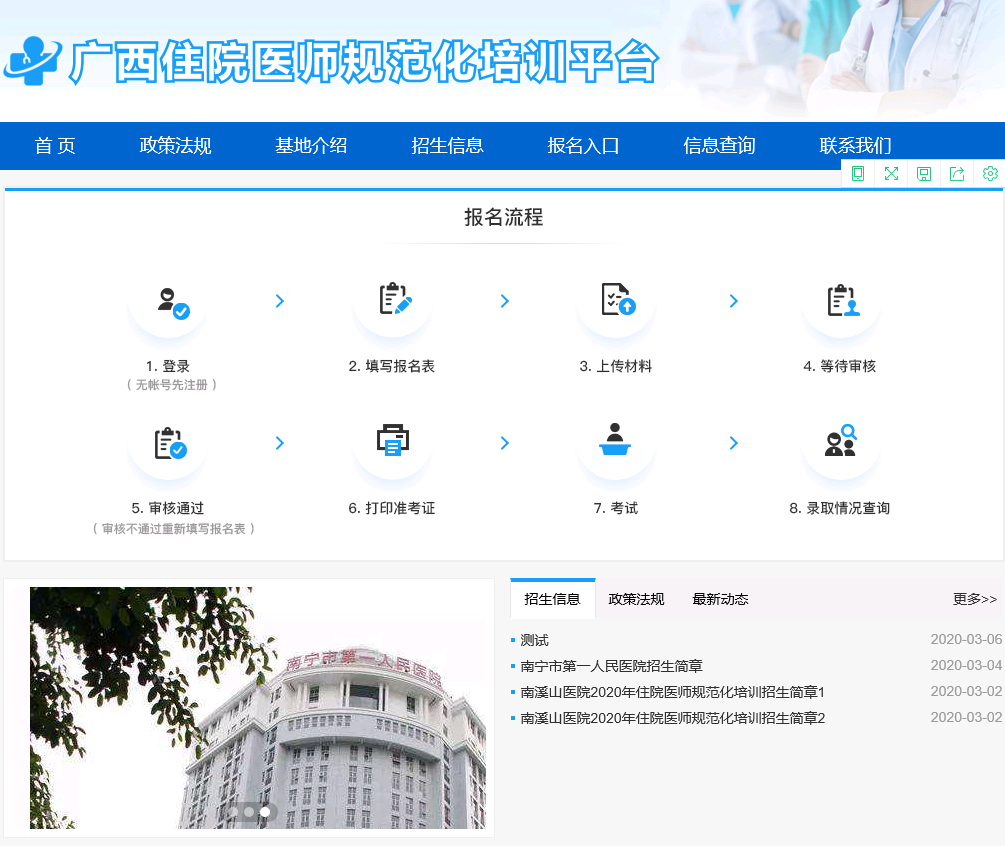Select the first carousel indicator dot
Screen dimensions: 1005x846
(x=233, y=812)
